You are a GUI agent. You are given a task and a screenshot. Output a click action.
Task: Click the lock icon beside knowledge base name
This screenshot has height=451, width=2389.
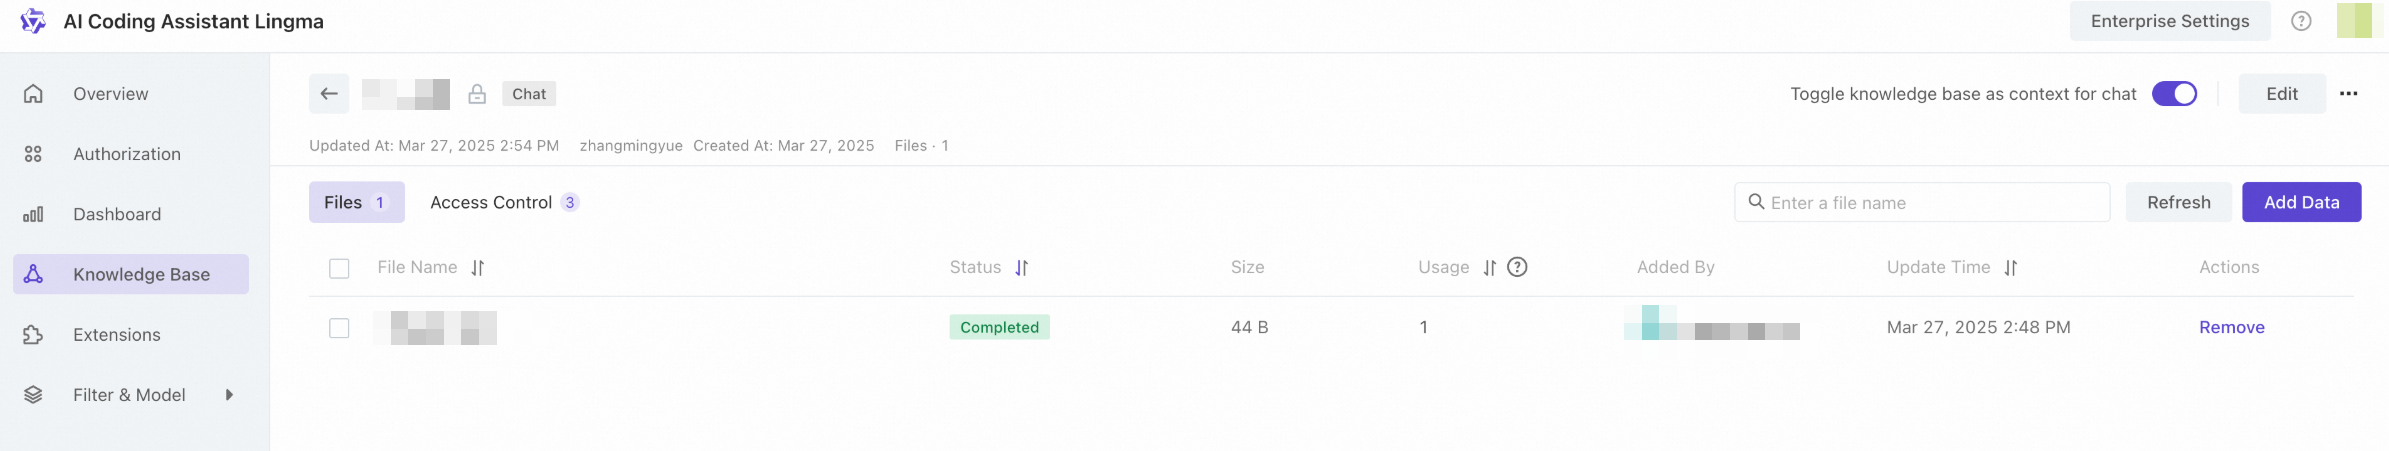pos(477,94)
